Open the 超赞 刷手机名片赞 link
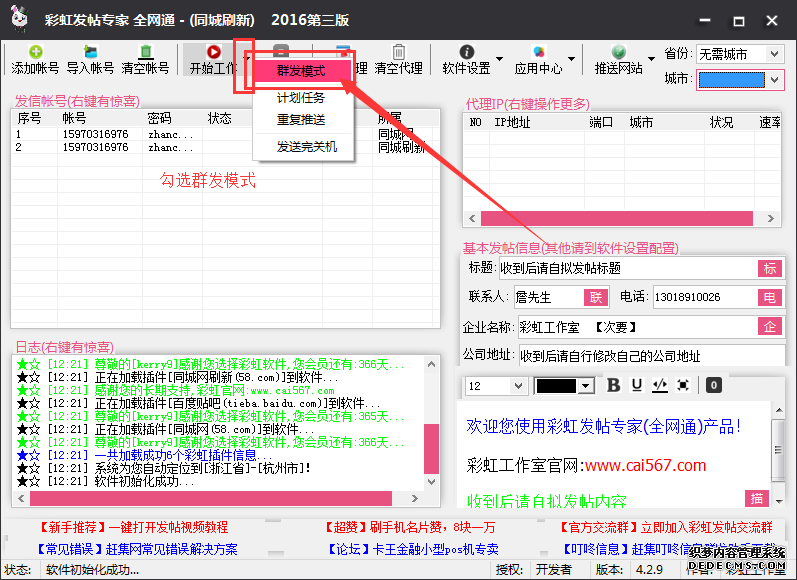 click(410, 527)
